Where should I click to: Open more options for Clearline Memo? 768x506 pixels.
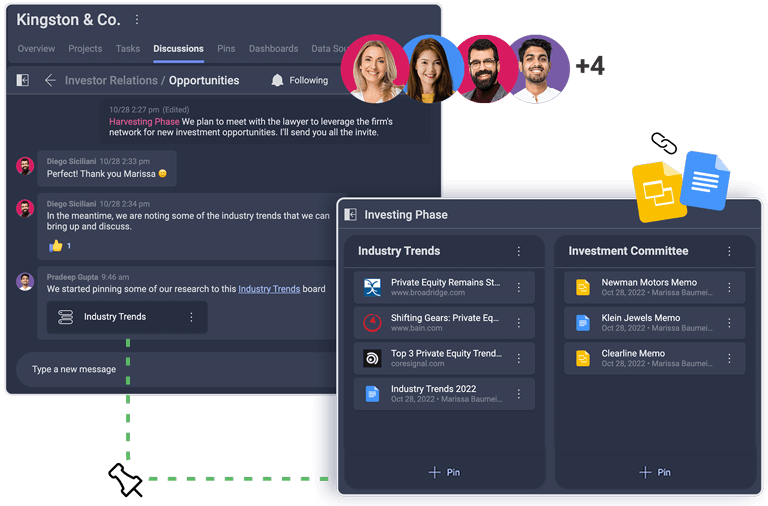pos(729,359)
